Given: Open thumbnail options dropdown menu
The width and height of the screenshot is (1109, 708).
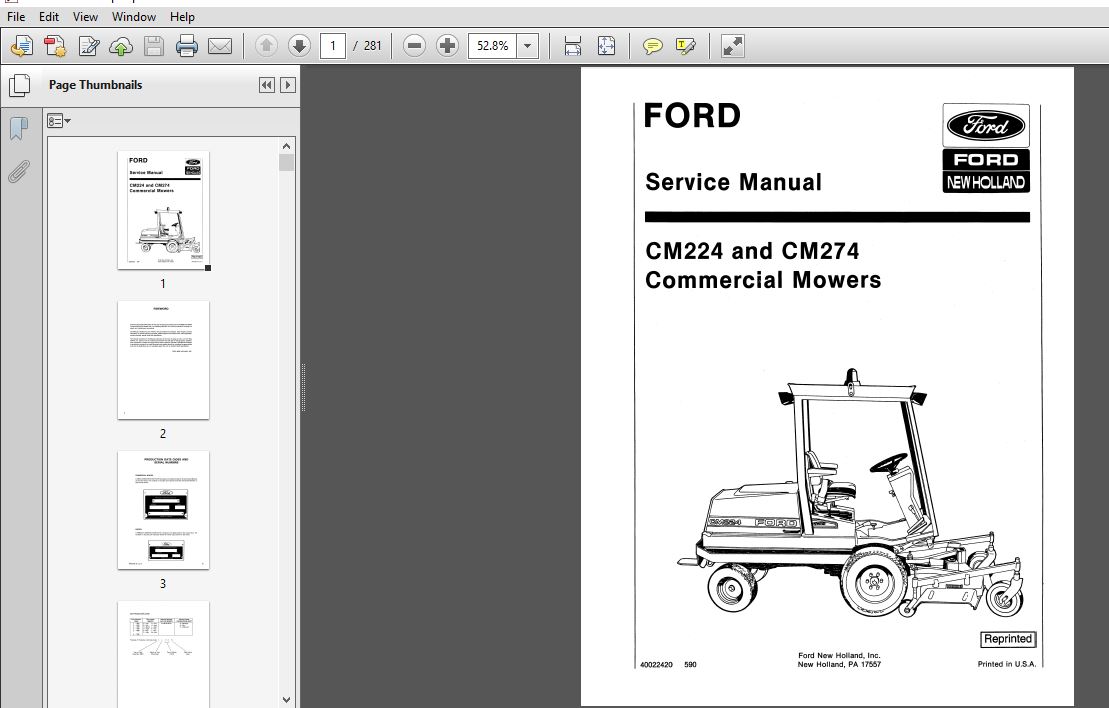Looking at the screenshot, I should click(59, 121).
